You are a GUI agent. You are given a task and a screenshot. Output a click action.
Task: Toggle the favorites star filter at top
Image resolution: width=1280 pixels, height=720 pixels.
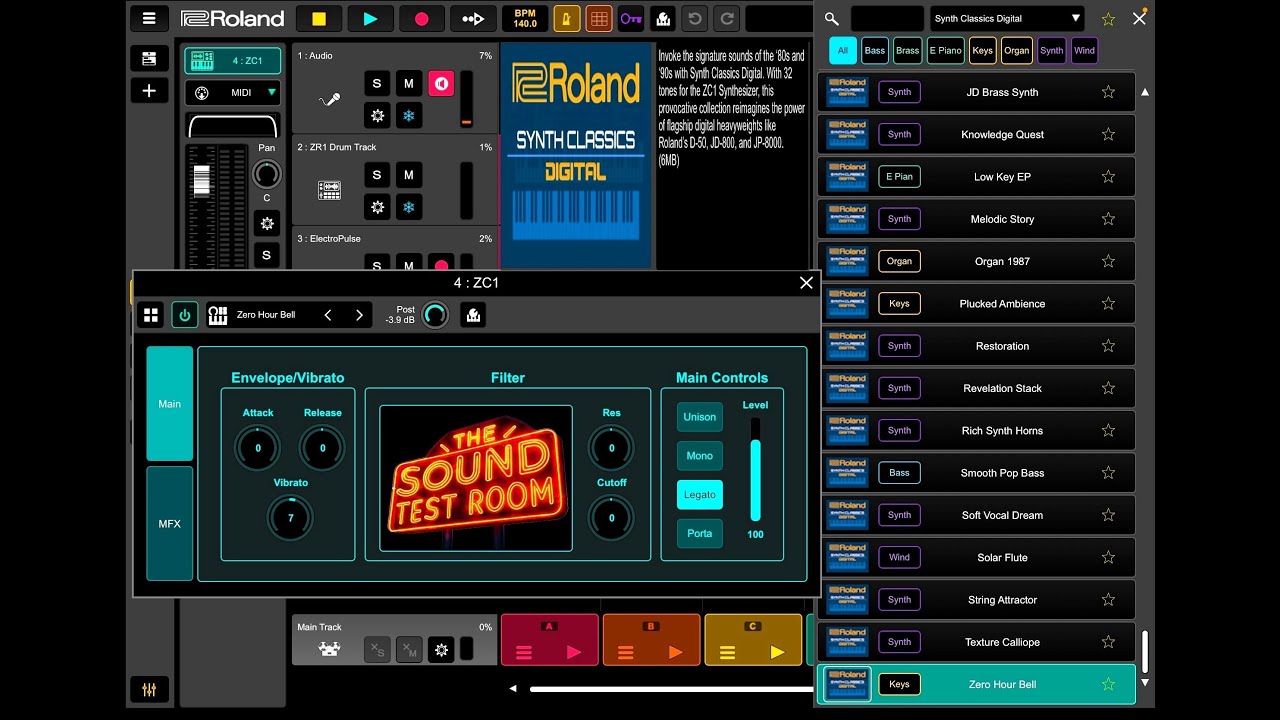coord(1108,18)
